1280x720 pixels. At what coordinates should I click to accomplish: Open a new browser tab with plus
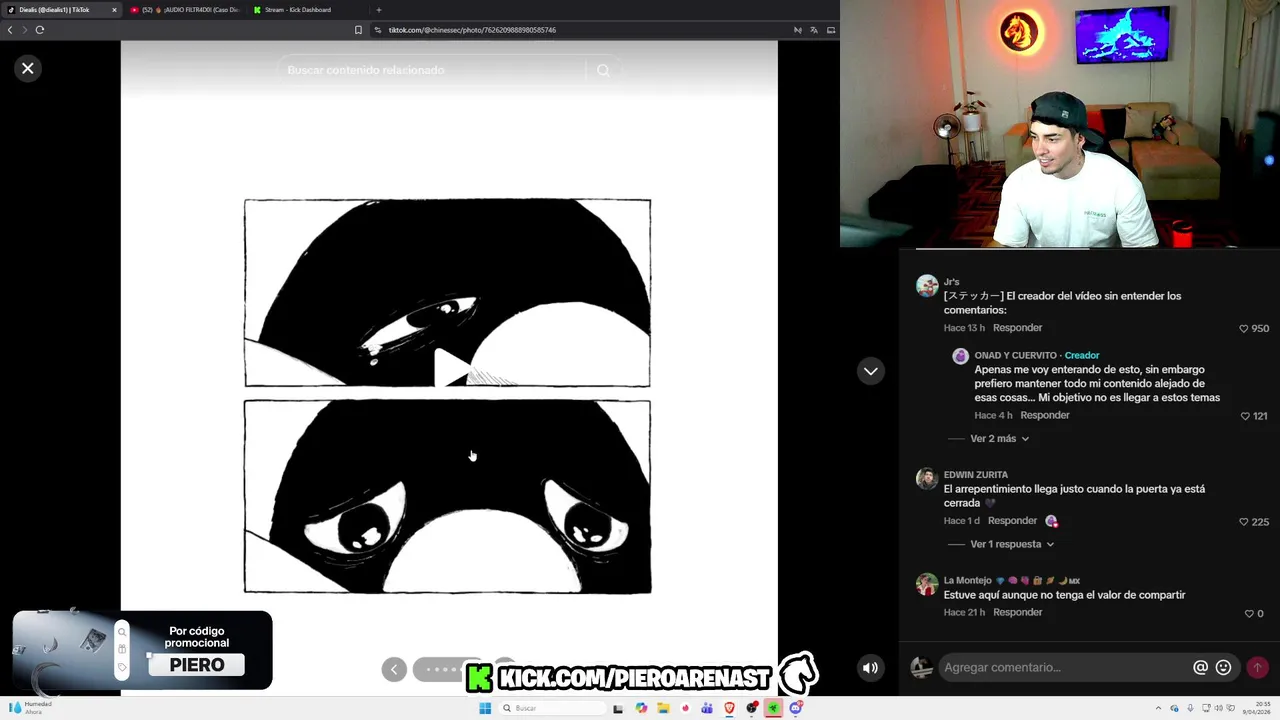point(378,10)
